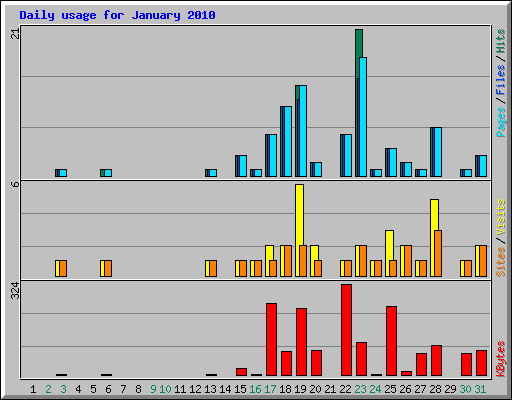Click the 21 axis maximum label
The image size is (512, 400).
tap(15, 33)
